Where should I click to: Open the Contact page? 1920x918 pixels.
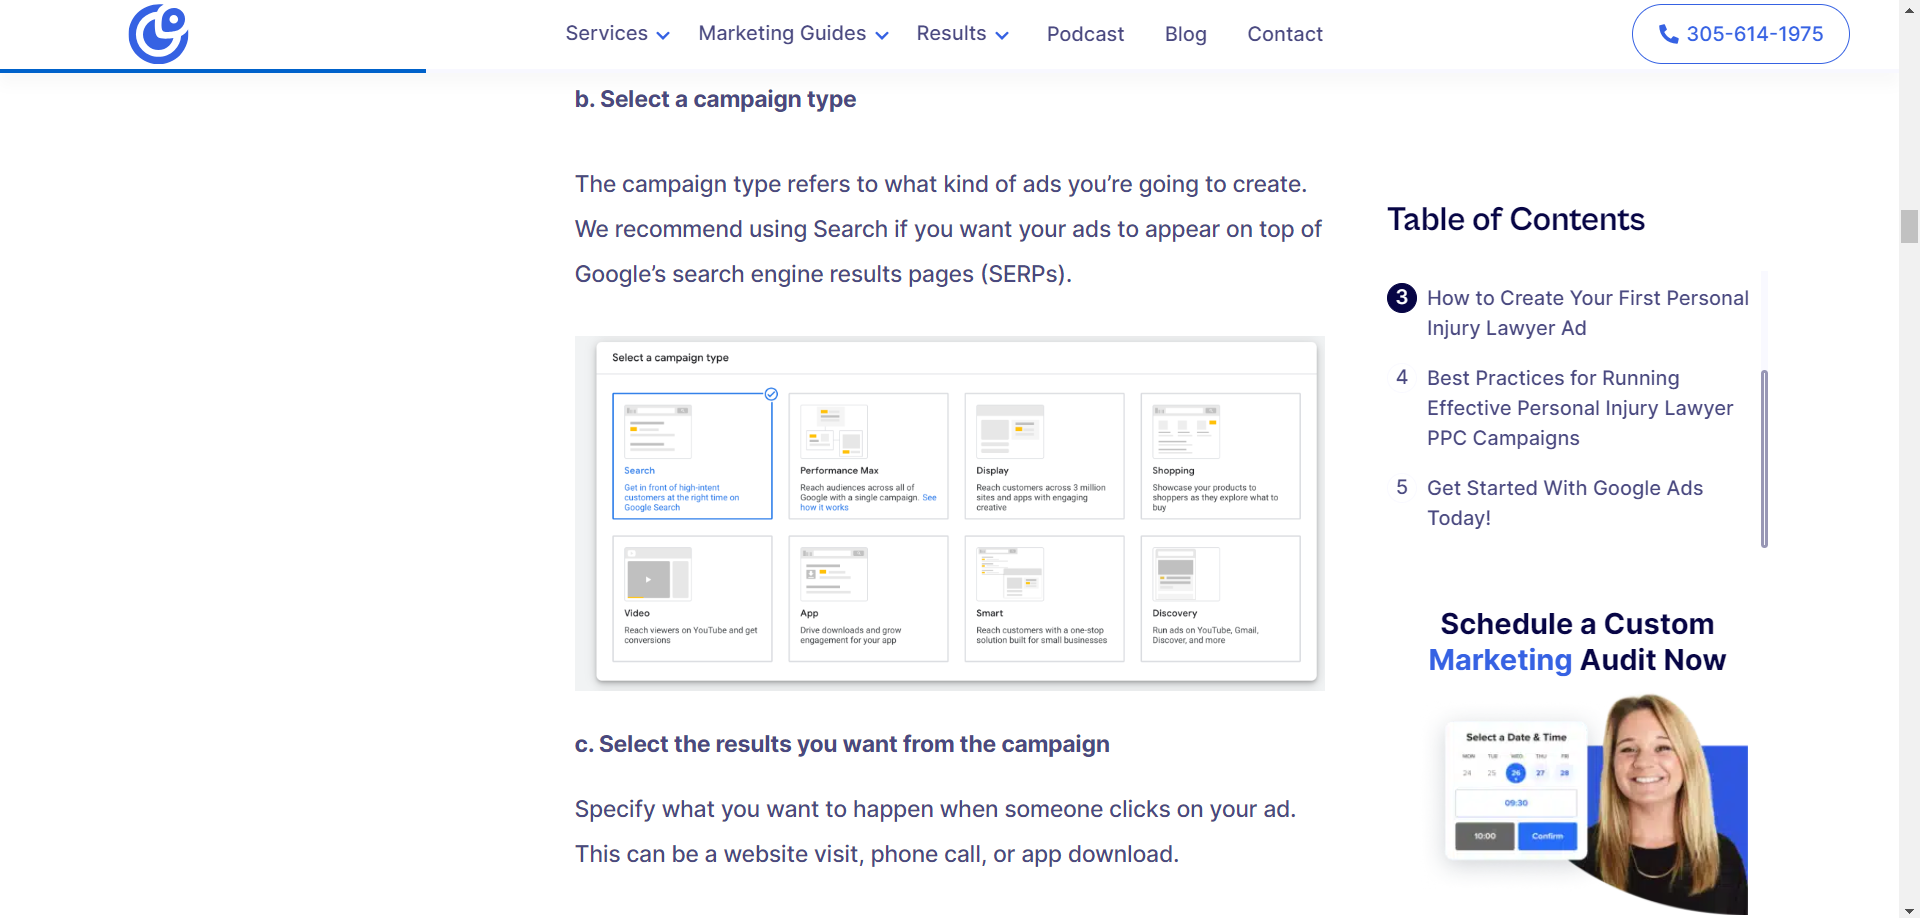click(1285, 34)
